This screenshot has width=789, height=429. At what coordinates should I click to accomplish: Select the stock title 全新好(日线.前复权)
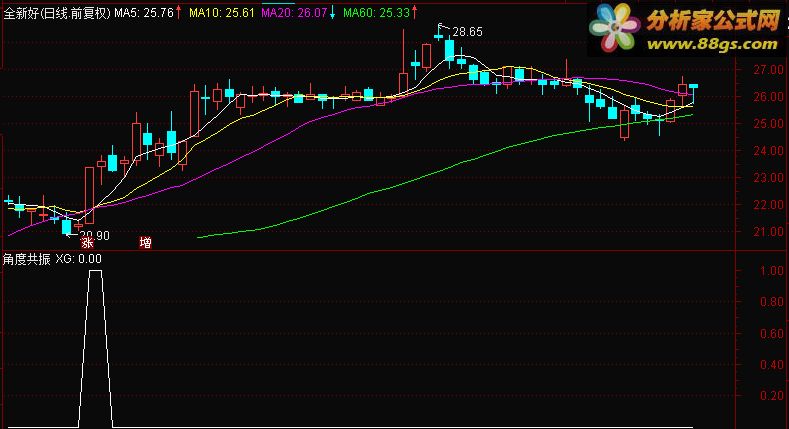57,13
